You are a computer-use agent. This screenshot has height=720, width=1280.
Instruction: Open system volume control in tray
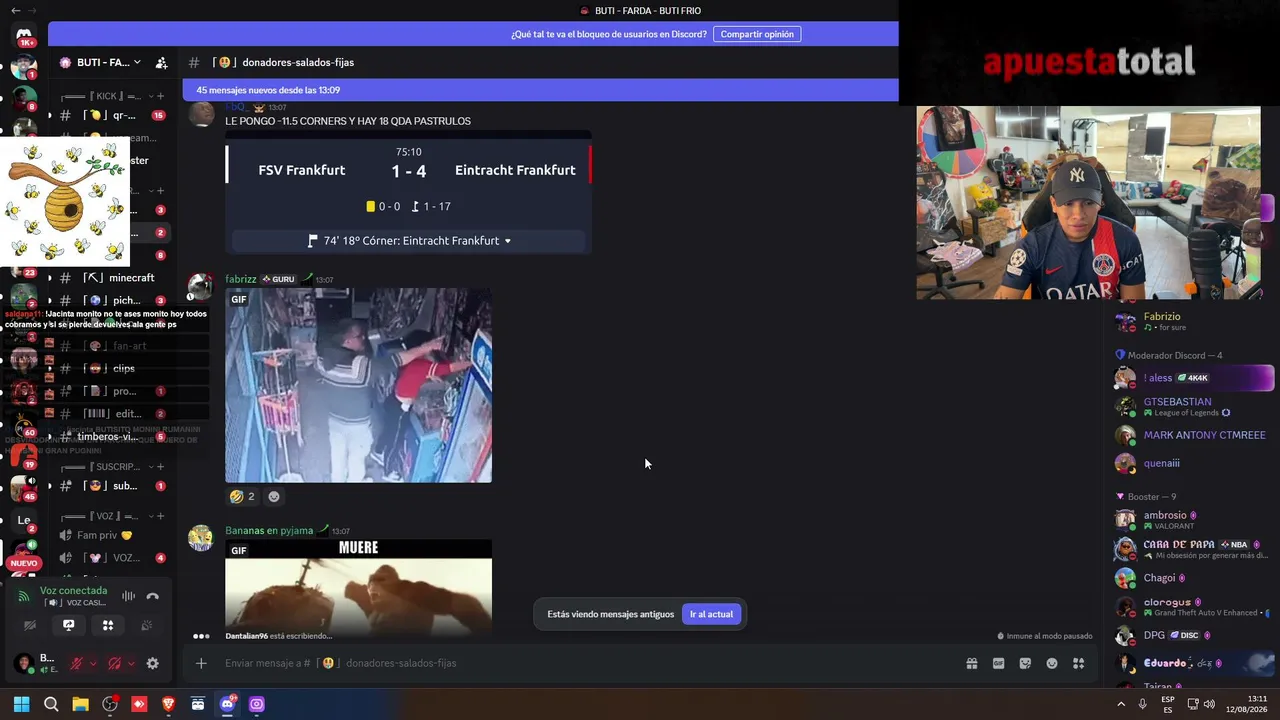1209,704
